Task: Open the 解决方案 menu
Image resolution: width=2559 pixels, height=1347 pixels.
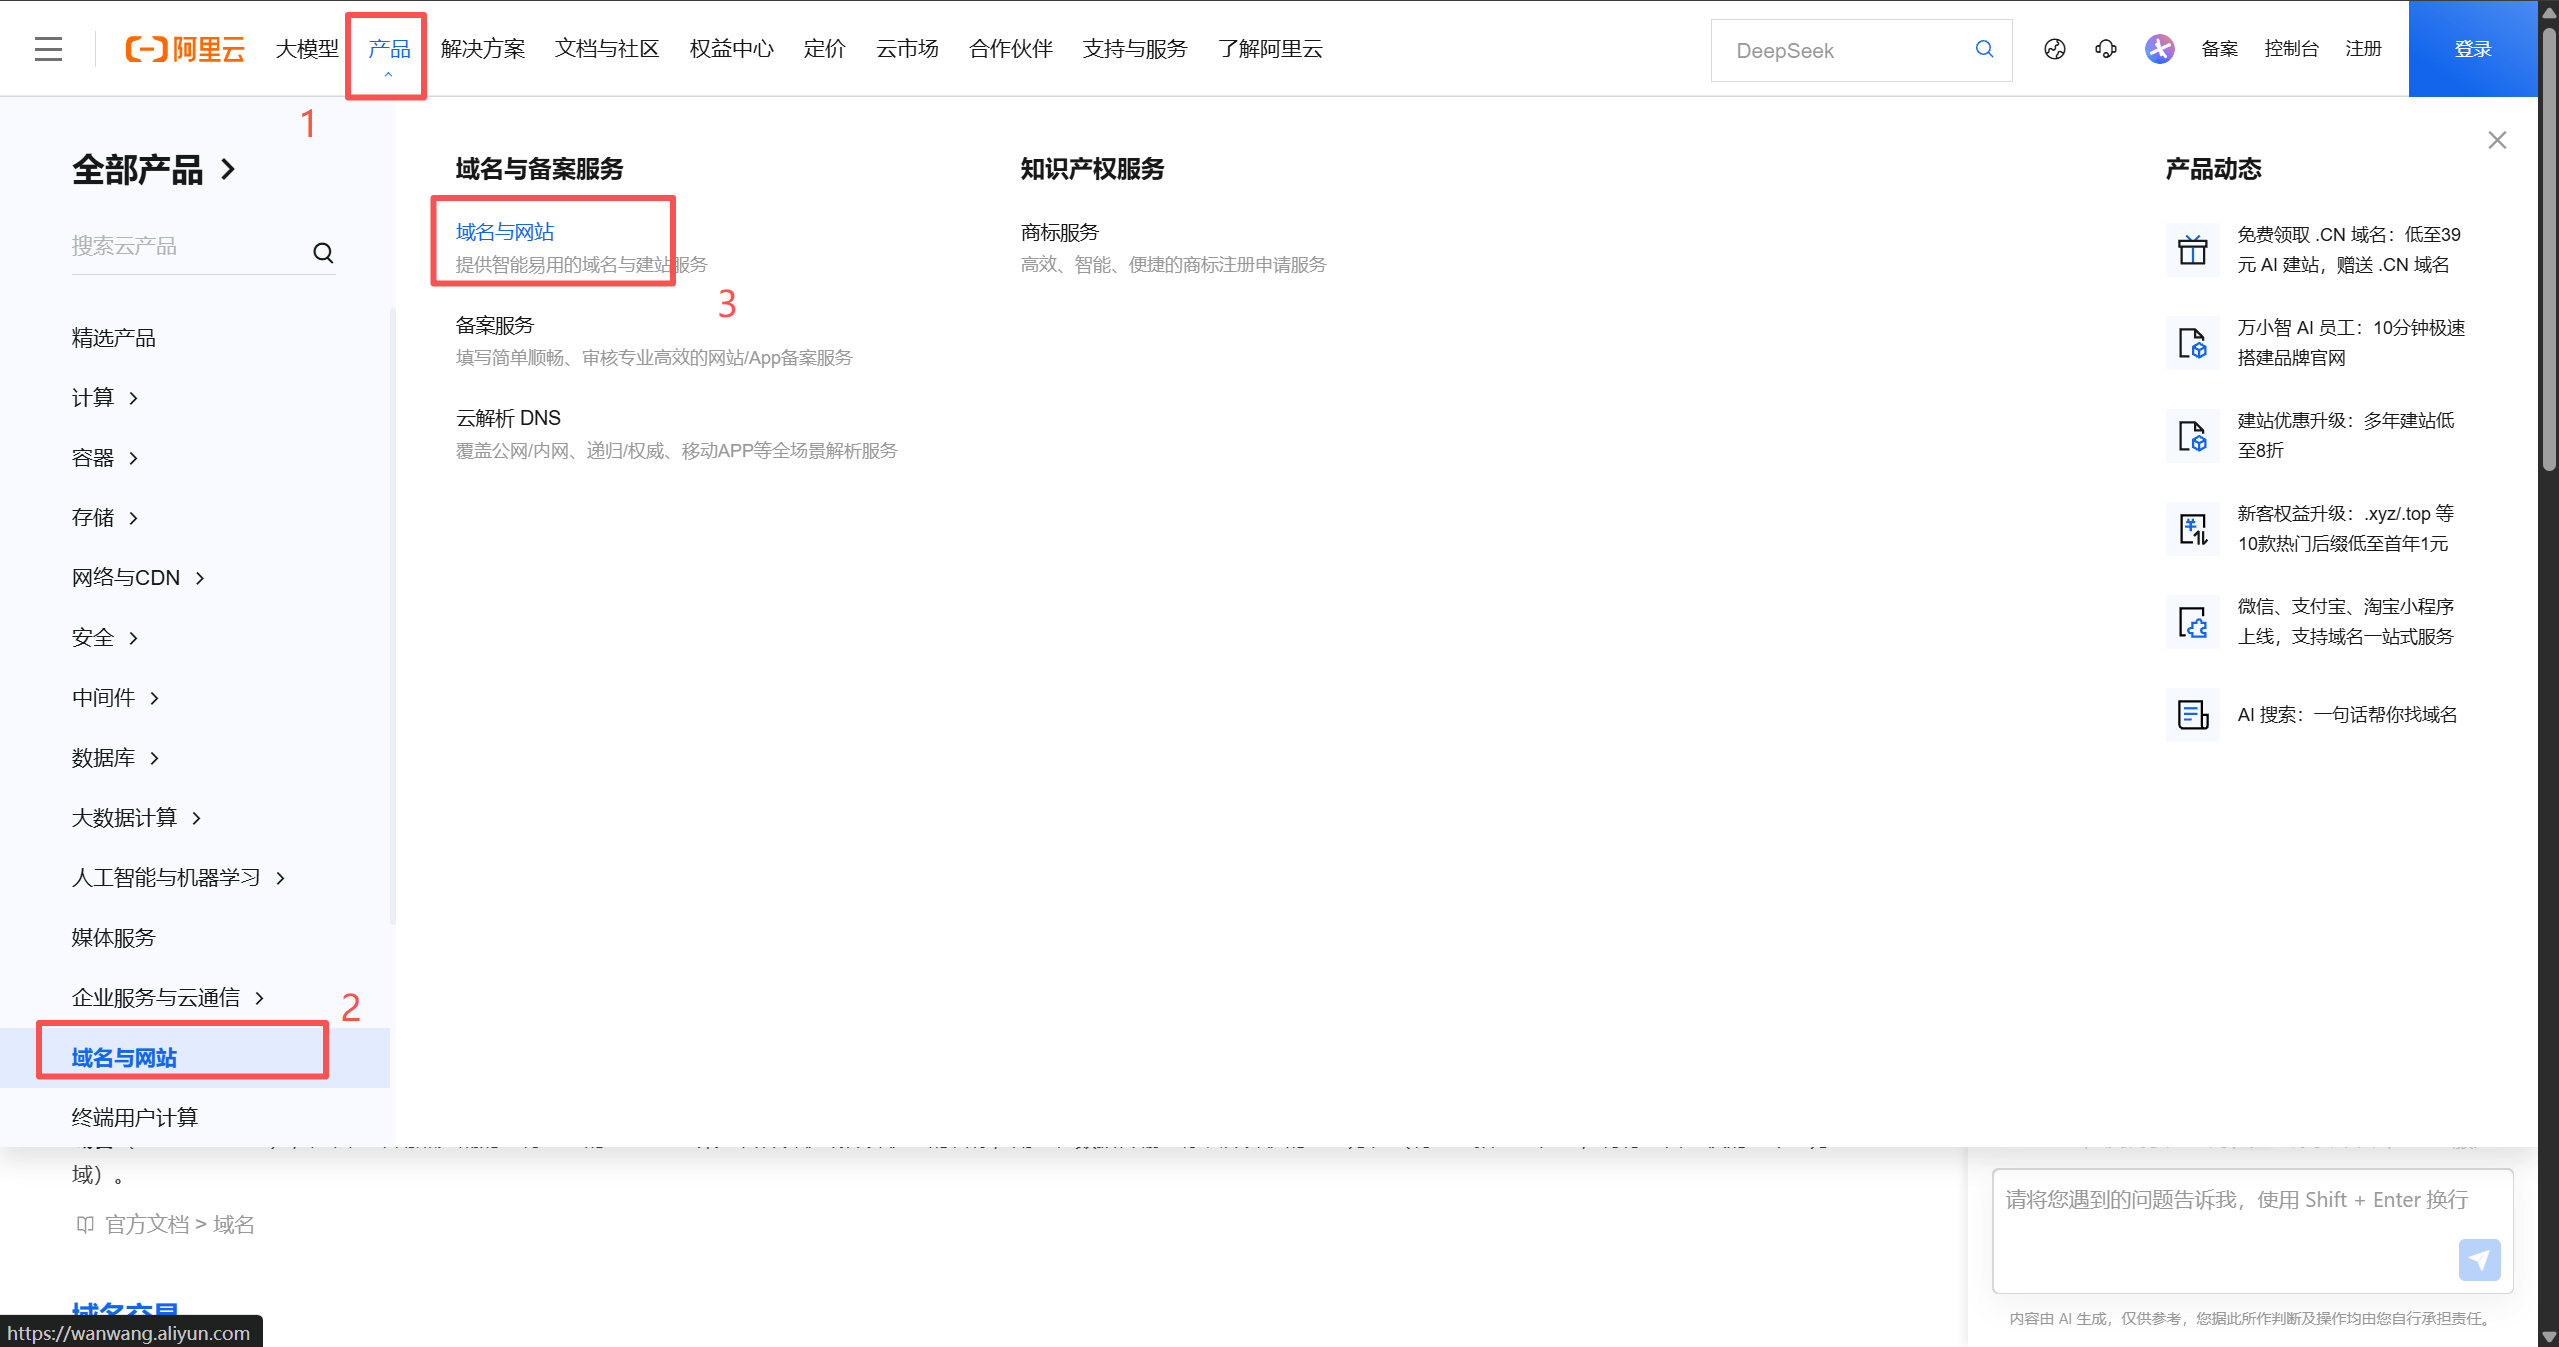Action: (x=482, y=48)
